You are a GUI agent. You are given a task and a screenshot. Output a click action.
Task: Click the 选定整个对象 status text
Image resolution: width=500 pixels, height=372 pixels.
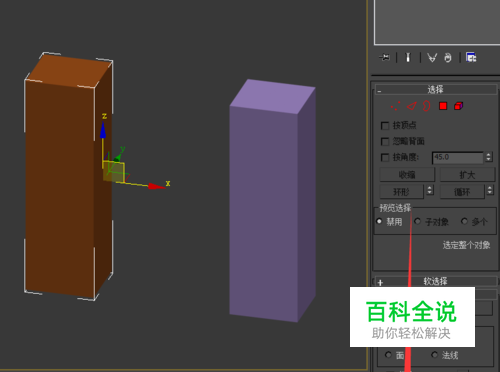point(466,245)
